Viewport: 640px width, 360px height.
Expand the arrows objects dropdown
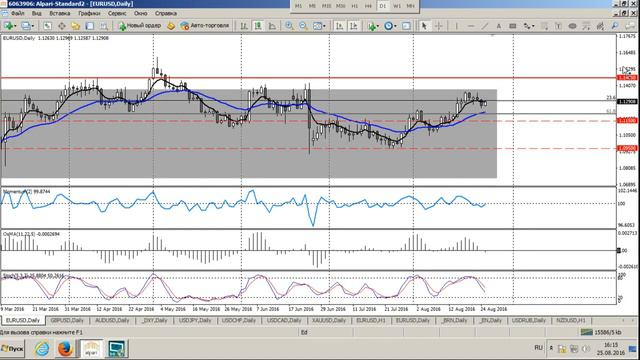click(533, 26)
